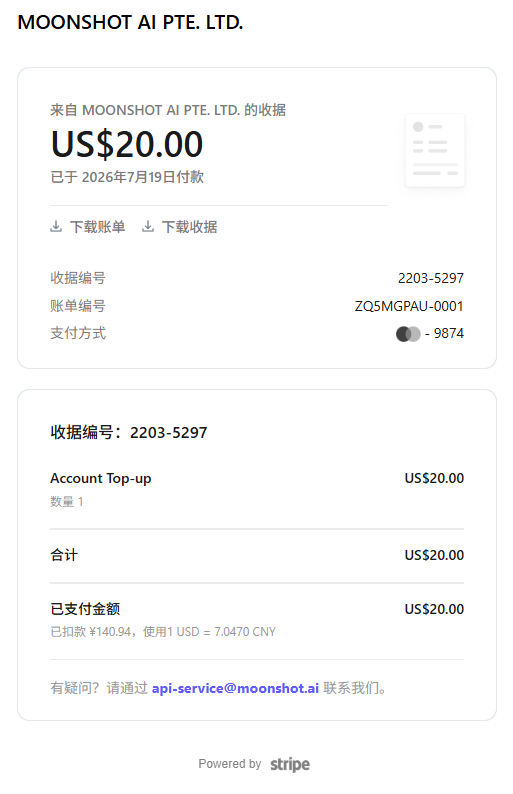
Task: Click the Account Top-up line item
Action: coord(101,479)
